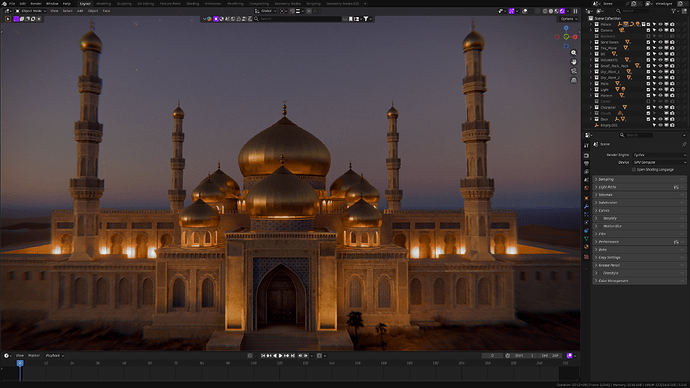
Task: Open the Object properties tab icon
Action: coord(586,198)
